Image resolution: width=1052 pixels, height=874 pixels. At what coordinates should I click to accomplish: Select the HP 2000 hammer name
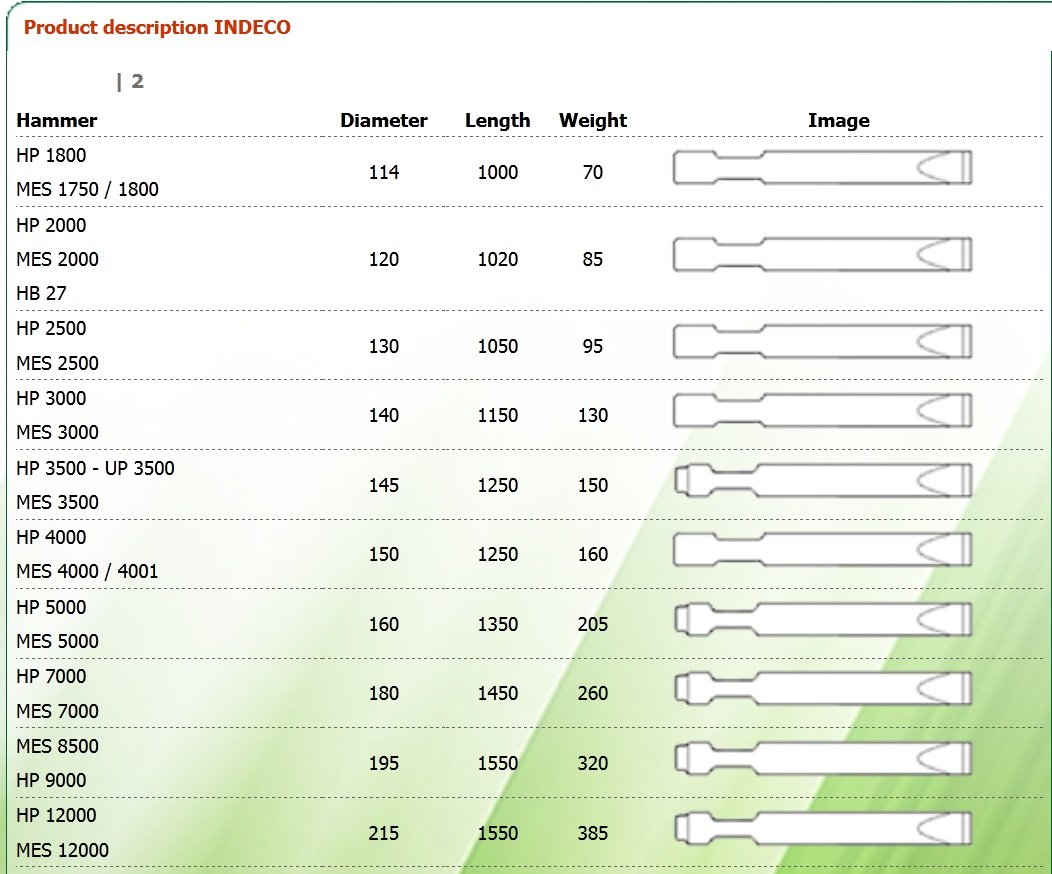[51, 225]
